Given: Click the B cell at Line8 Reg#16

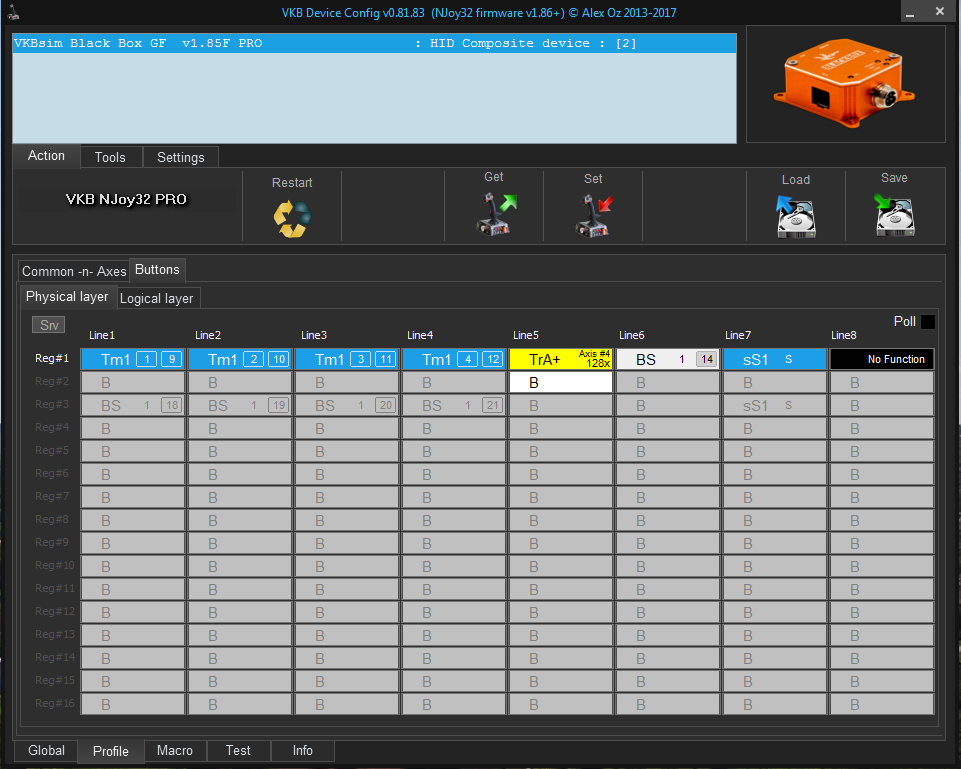Looking at the screenshot, I should click(882, 704).
